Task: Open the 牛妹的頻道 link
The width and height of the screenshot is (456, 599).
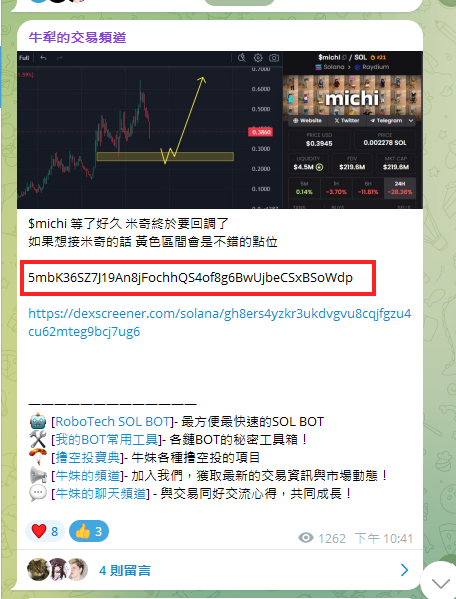Action: [87, 475]
